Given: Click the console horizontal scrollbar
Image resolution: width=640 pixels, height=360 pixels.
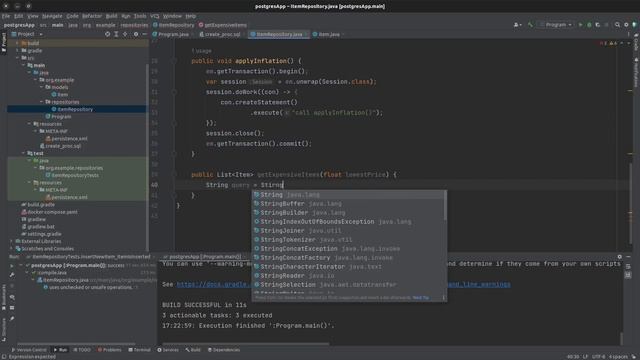Looking at the screenshot, I should [x=246, y=344].
